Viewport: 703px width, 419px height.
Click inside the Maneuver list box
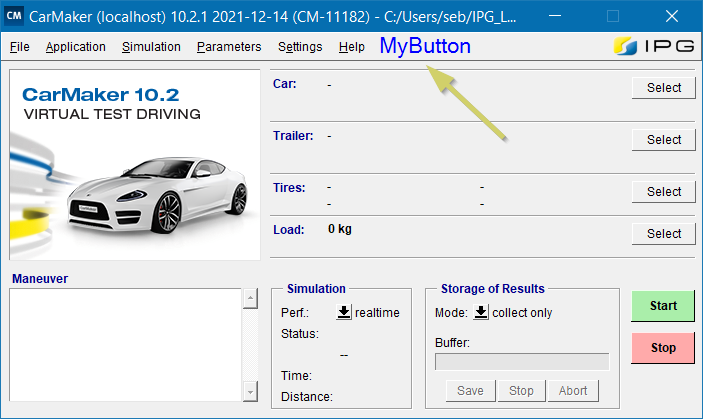pyautogui.click(x=126, y=345)
